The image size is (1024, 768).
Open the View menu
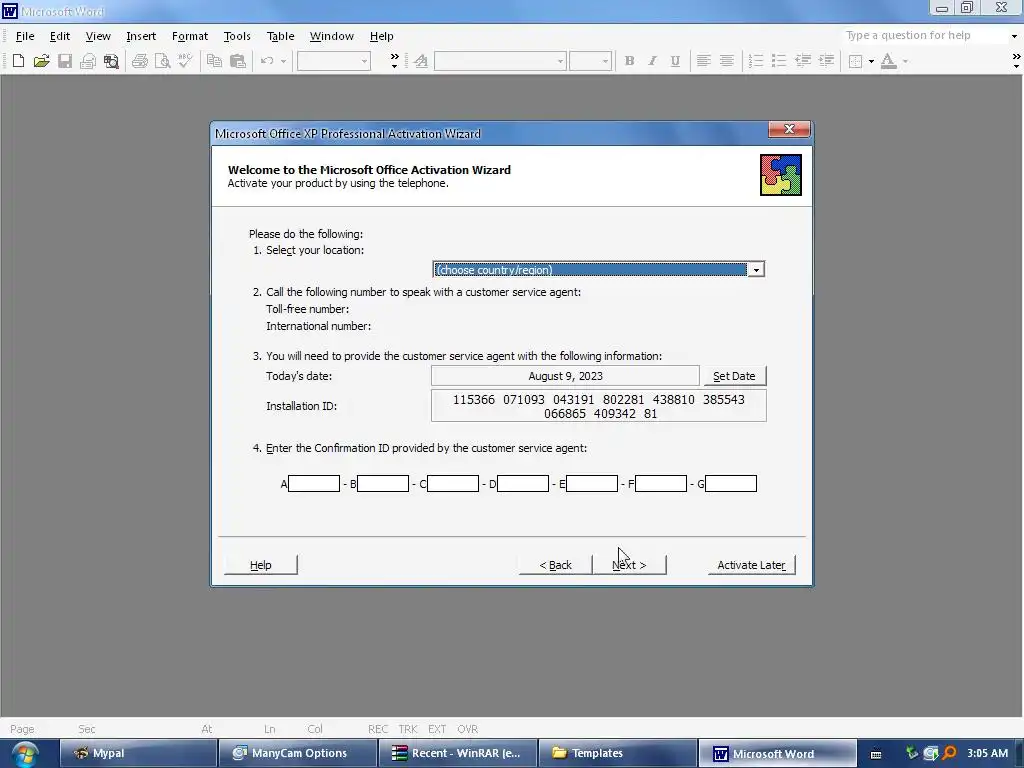tap(98, 36)
